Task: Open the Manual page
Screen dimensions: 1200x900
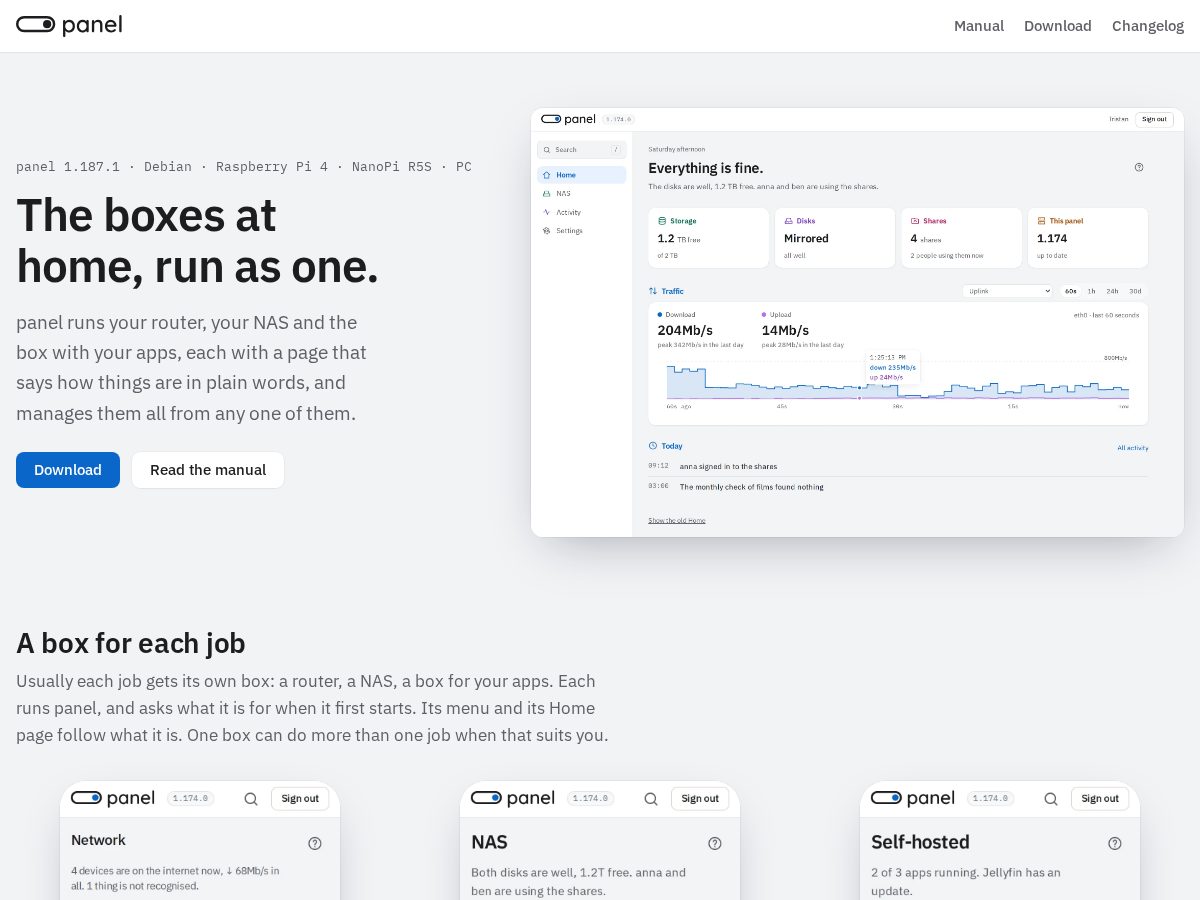Action: point(979,26)
